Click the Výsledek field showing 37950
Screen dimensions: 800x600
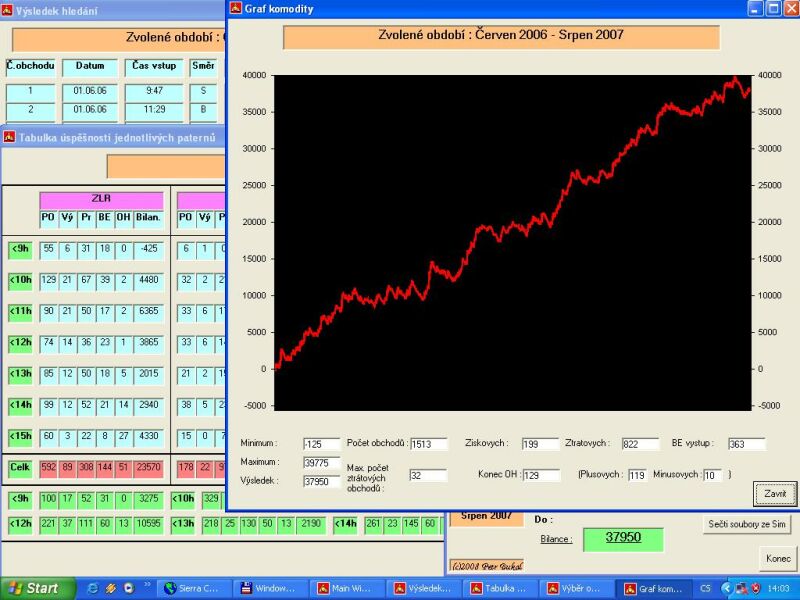[x=321, y=482]
